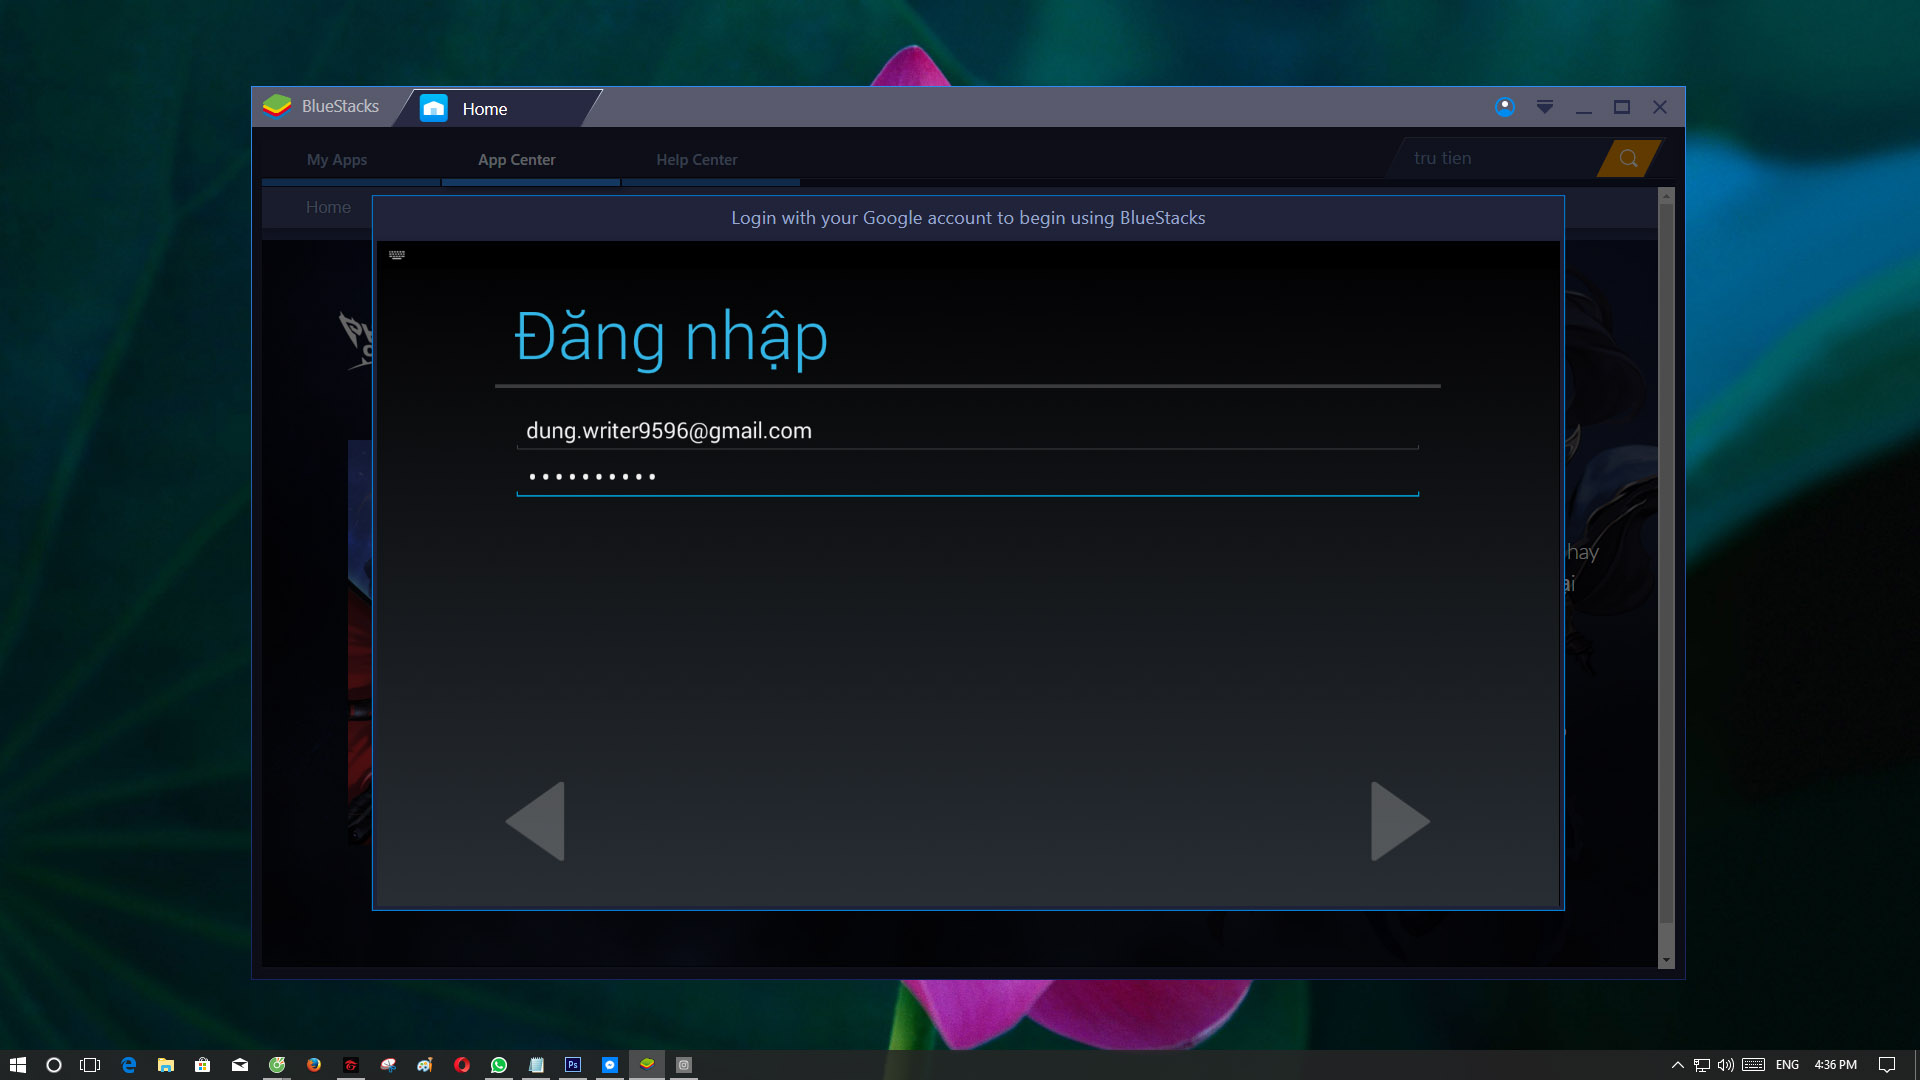Viewport: 1920px width, 1080px height.
Task: Expand the system tray hidden icons chevron
Action: (x=1677, y=1065)
